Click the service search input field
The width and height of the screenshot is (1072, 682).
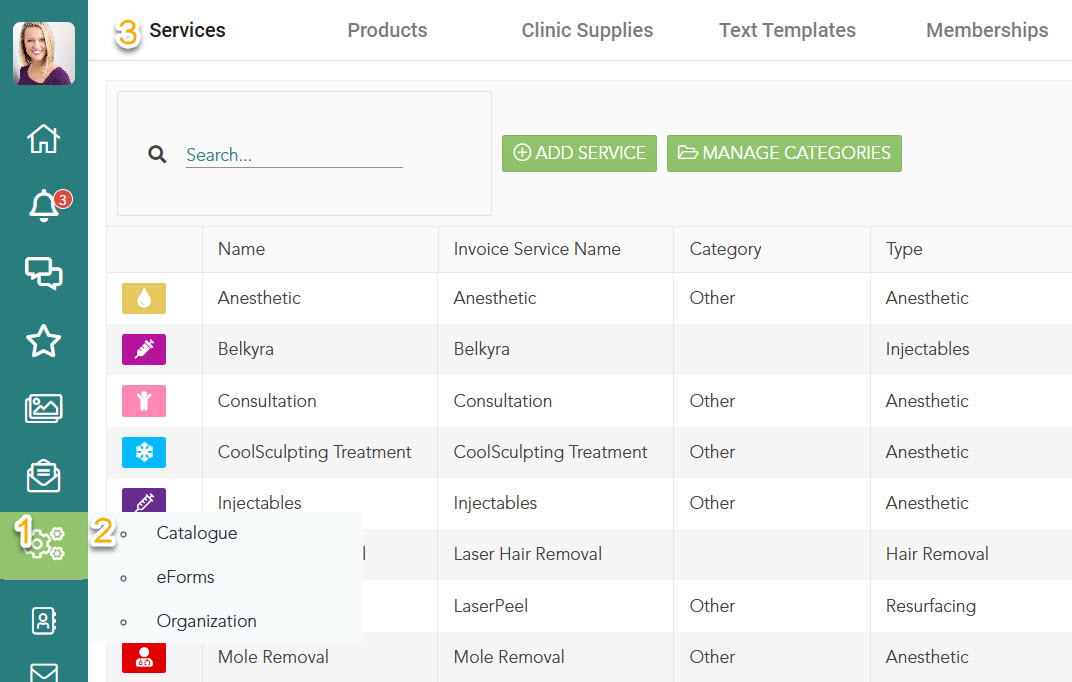(x=294, y=155)
